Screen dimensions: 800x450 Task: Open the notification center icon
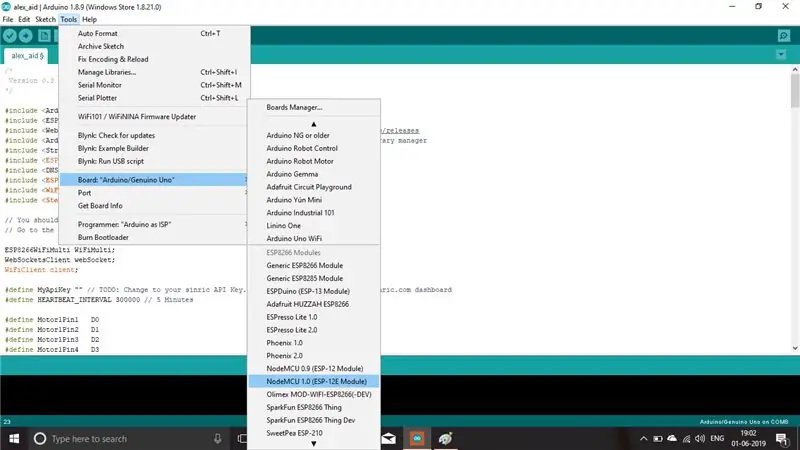[782, 439]
